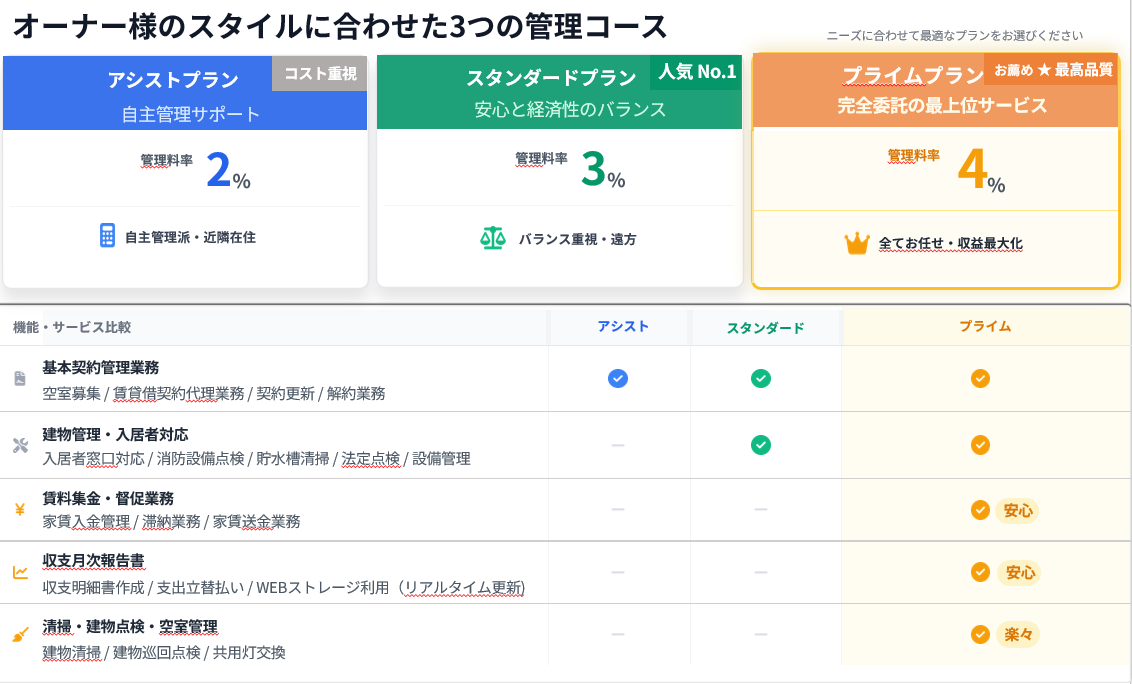Select the プライム column header
Screen dimensions: 1132x684
tap(985, 326)
